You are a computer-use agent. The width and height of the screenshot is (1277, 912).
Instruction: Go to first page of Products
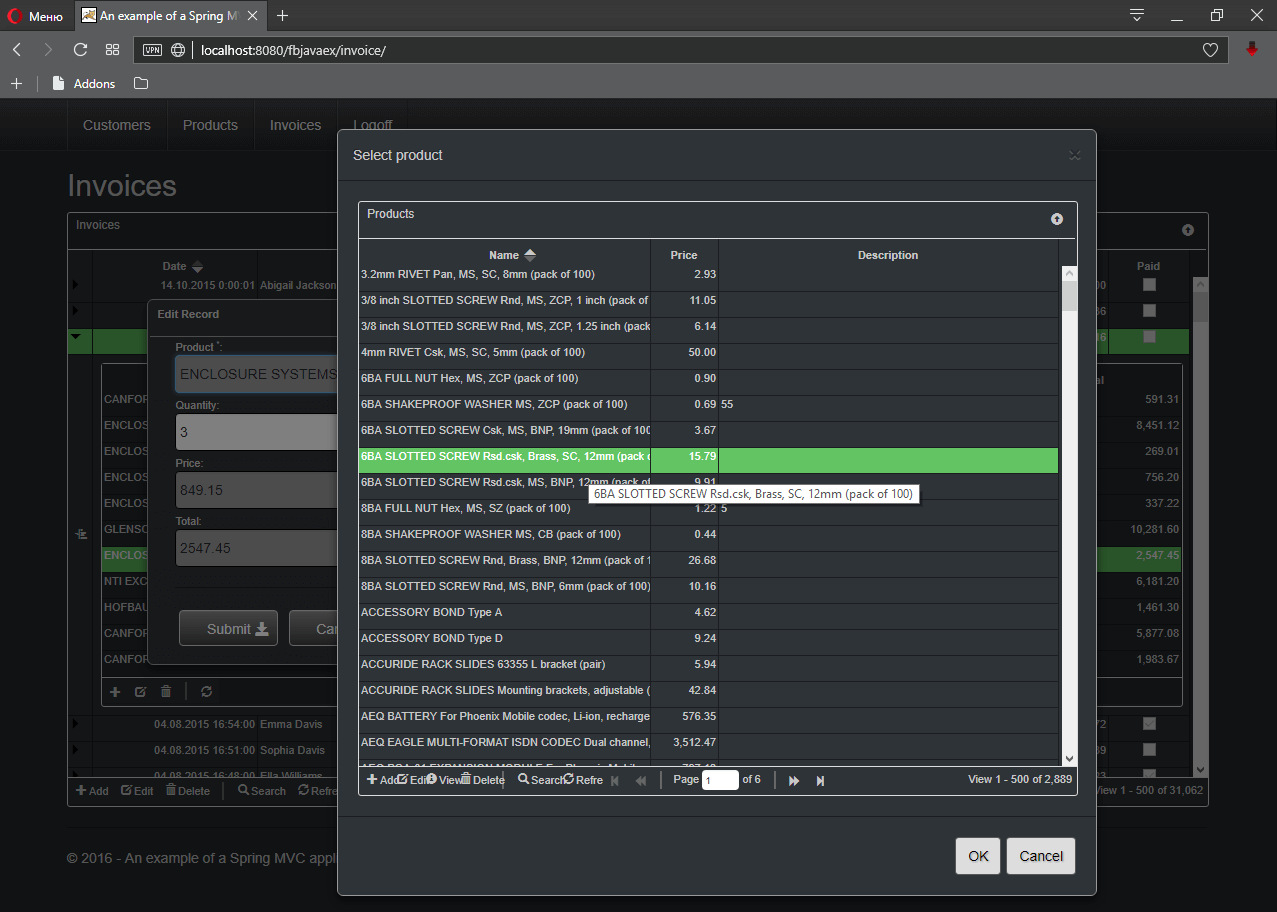pyautogui.click(x=614, y=781)
